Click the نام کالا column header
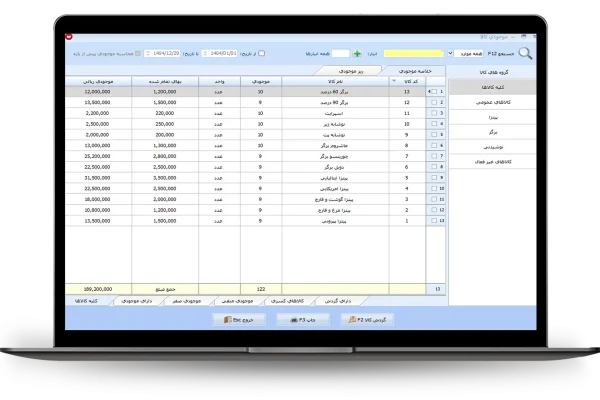 [335, 82]
